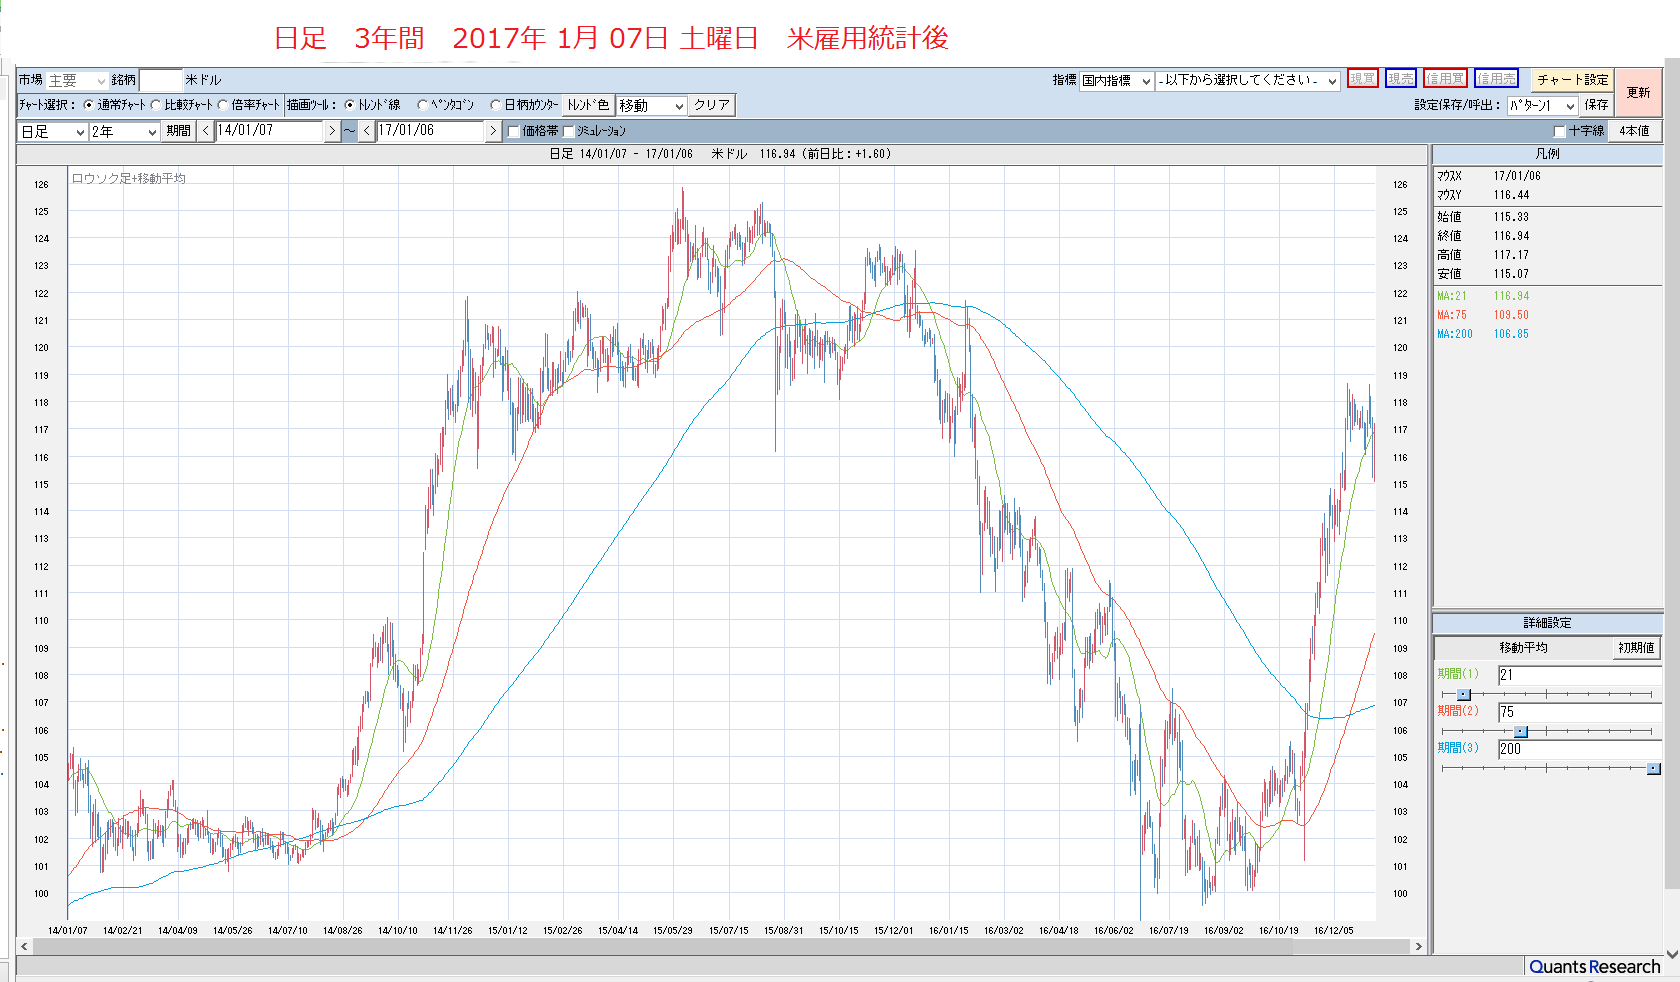Toggle the 十字線 crosshair checkbox
1680x982 pixels.
point(1559,131)
